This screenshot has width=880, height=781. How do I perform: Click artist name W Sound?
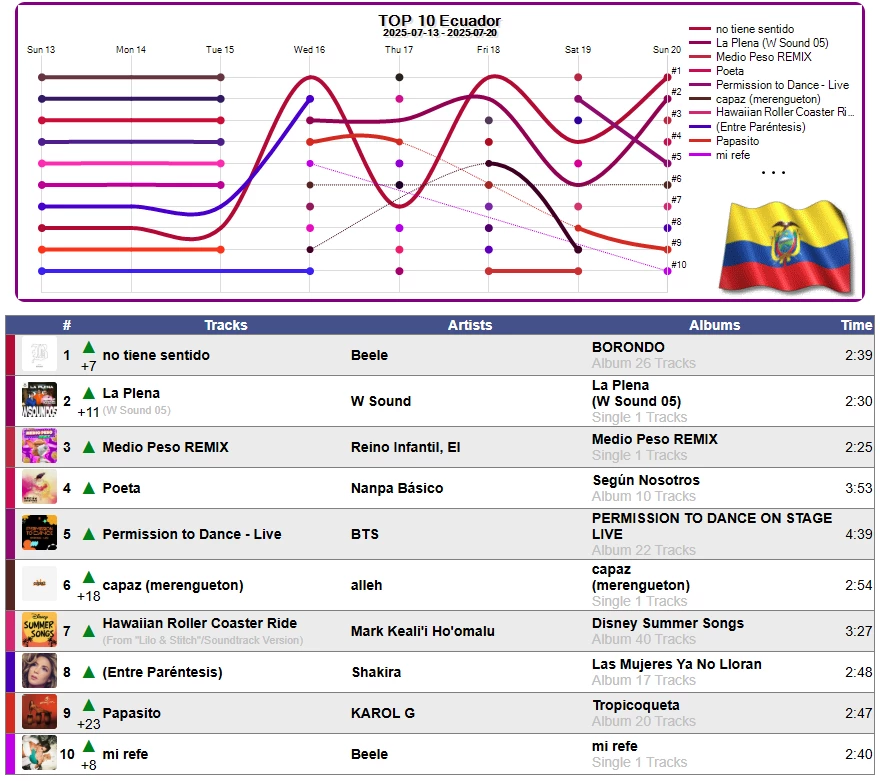(381, 401)
